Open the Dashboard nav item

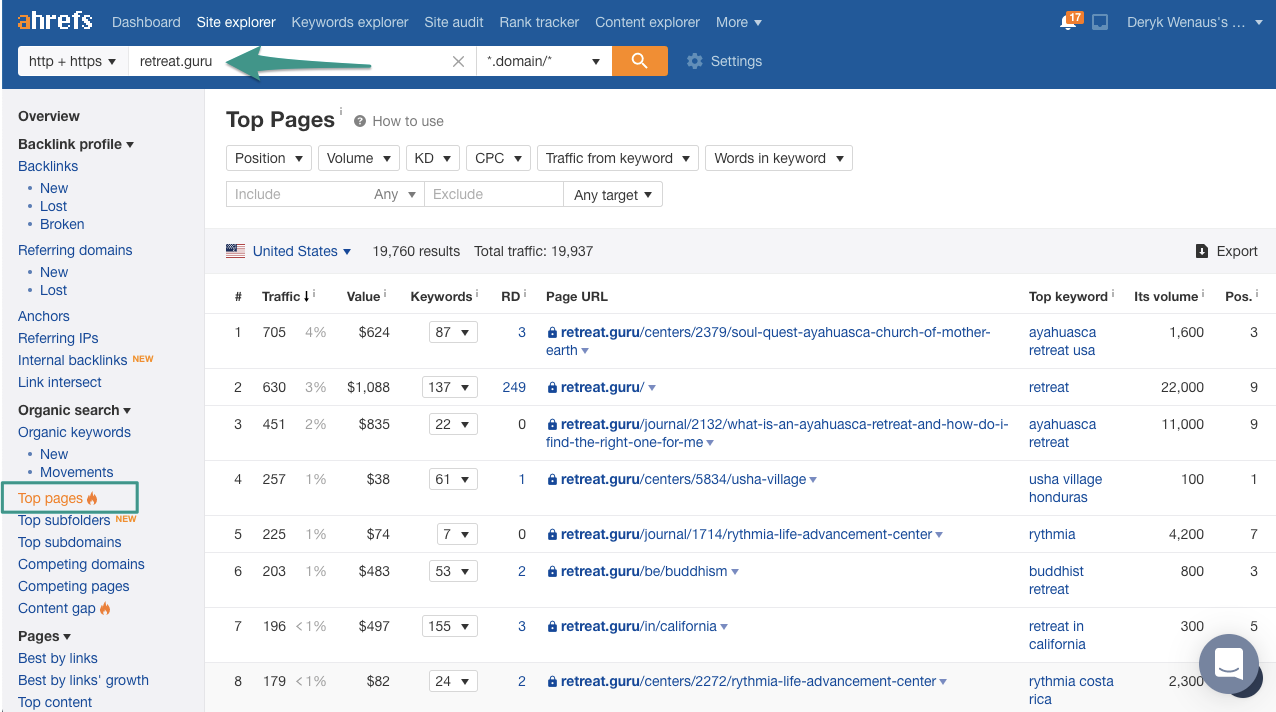click(x=146, y=22)
